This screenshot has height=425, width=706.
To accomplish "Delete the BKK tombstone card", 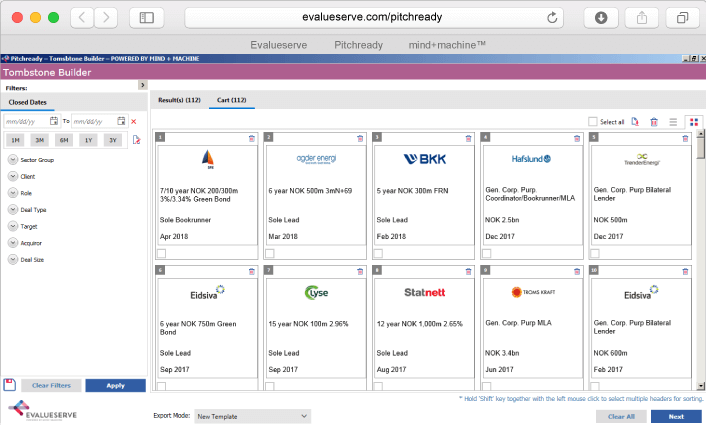I will [x=469, y=138].
